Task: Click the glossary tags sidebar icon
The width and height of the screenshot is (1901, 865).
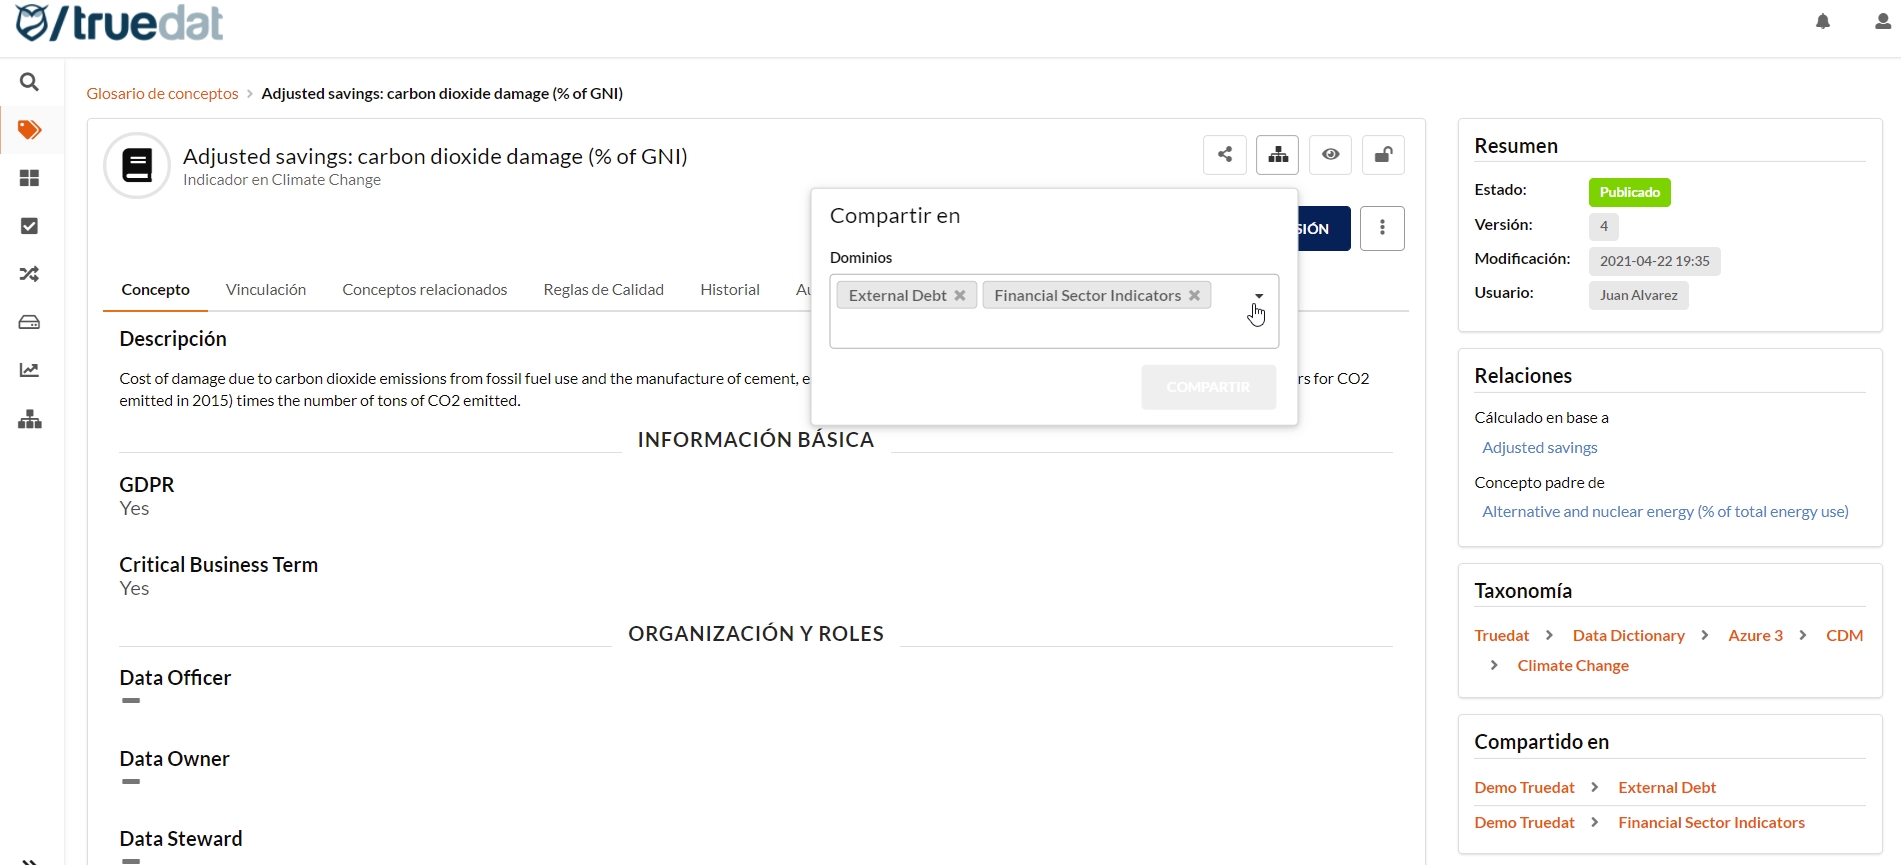Action: tap(30, 130)
